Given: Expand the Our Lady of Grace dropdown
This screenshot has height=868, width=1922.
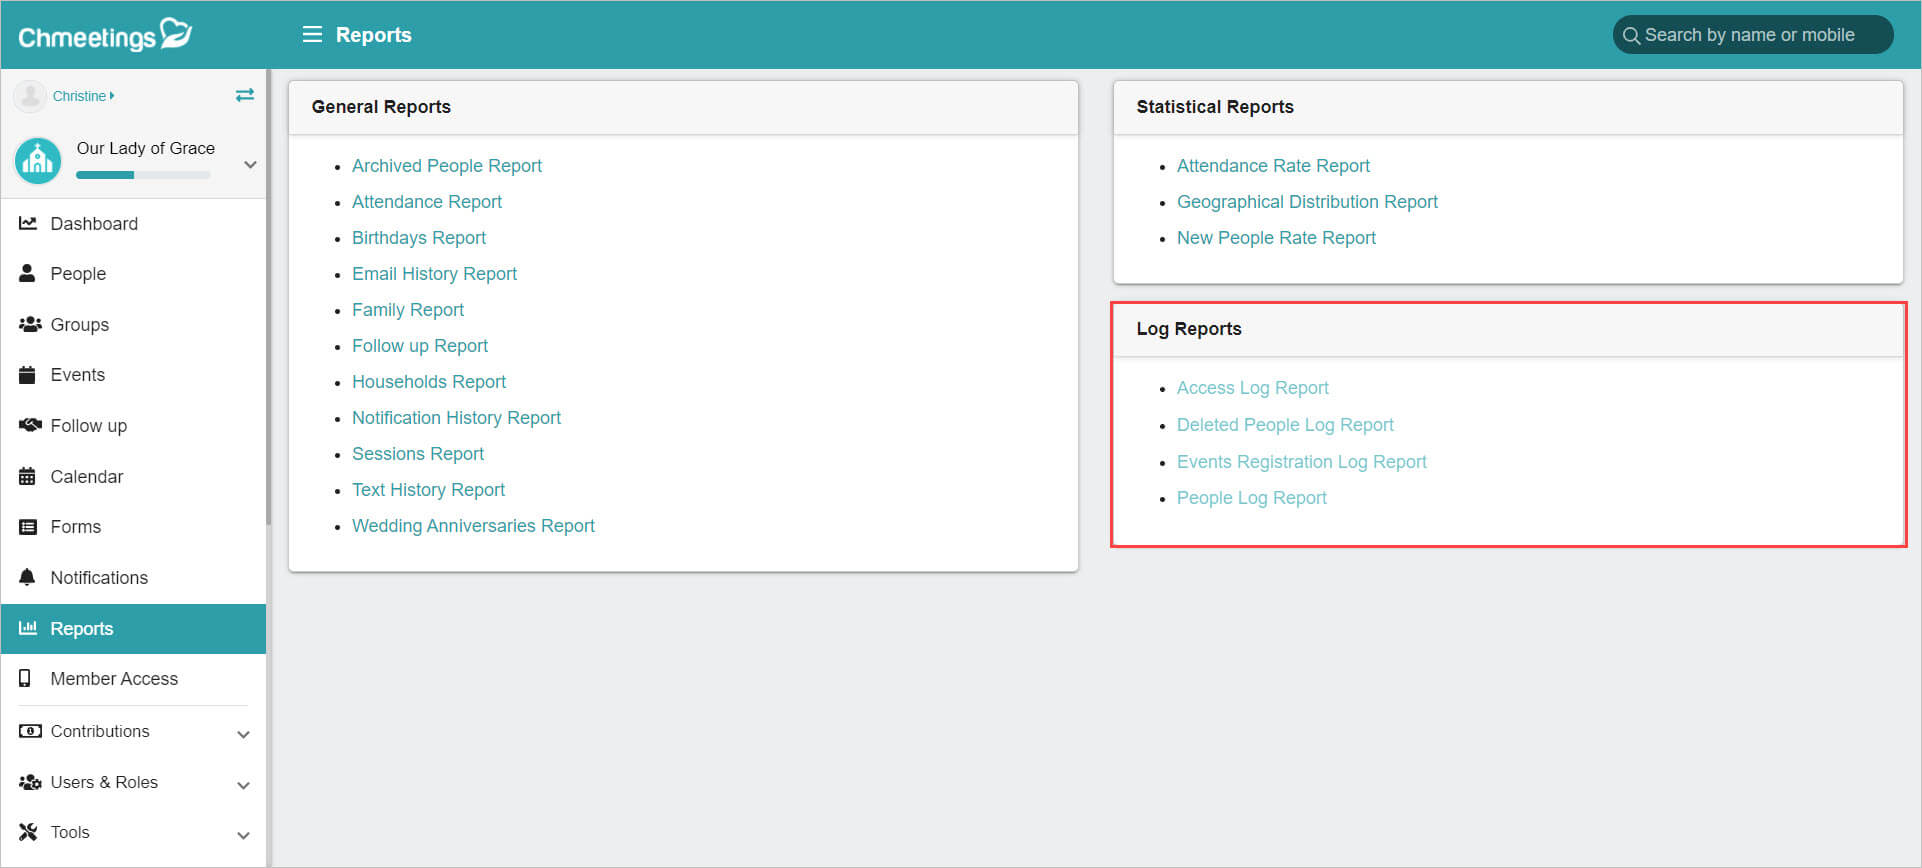Looking at the screenshot, I should tap(250, 165).
